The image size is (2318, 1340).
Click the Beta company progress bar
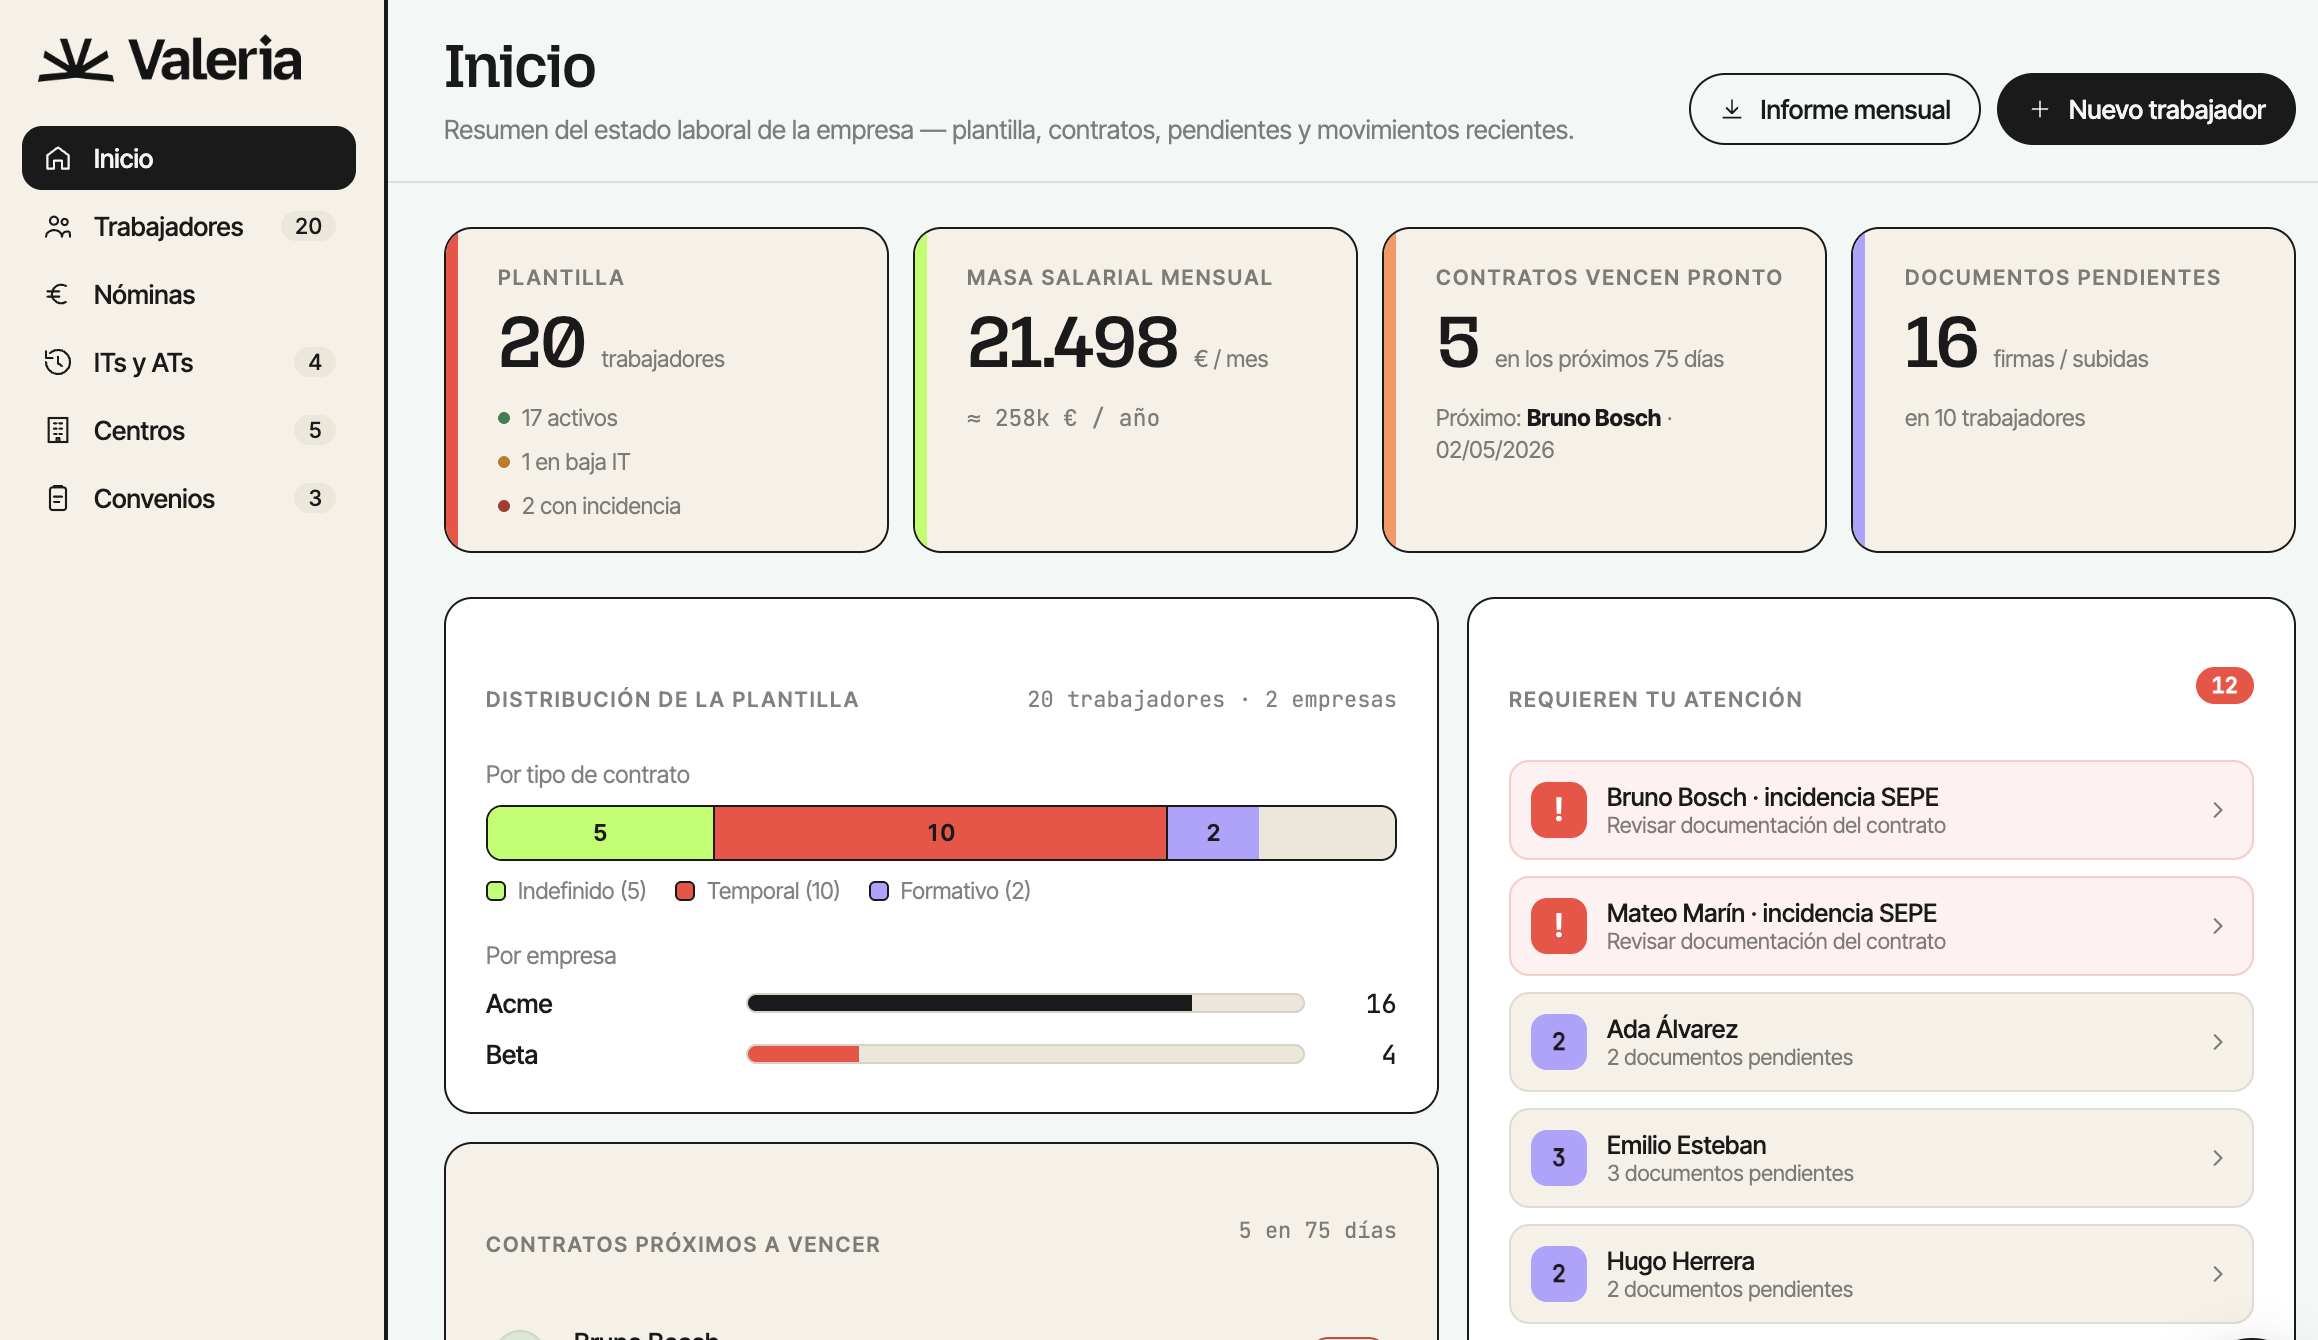(x=1025, y=1054)
